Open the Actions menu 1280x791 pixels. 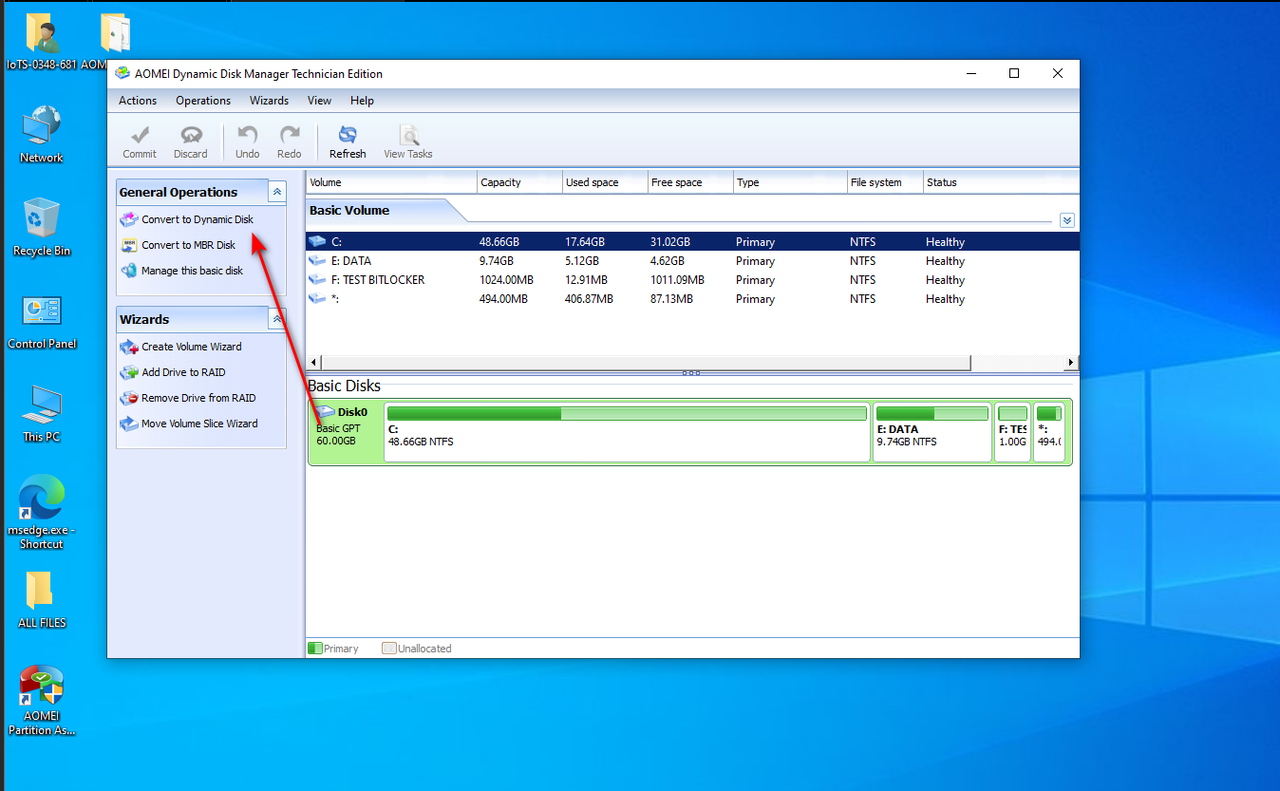[138, 100]
